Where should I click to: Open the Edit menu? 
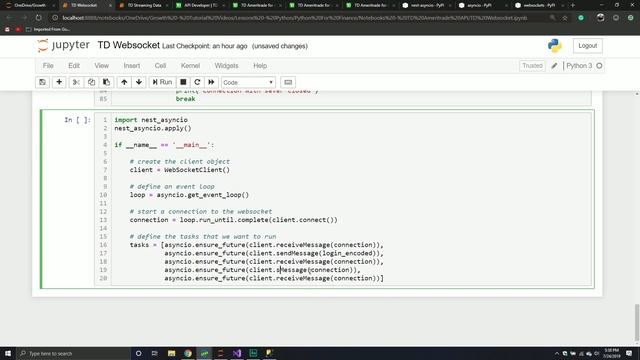[74, 66]
